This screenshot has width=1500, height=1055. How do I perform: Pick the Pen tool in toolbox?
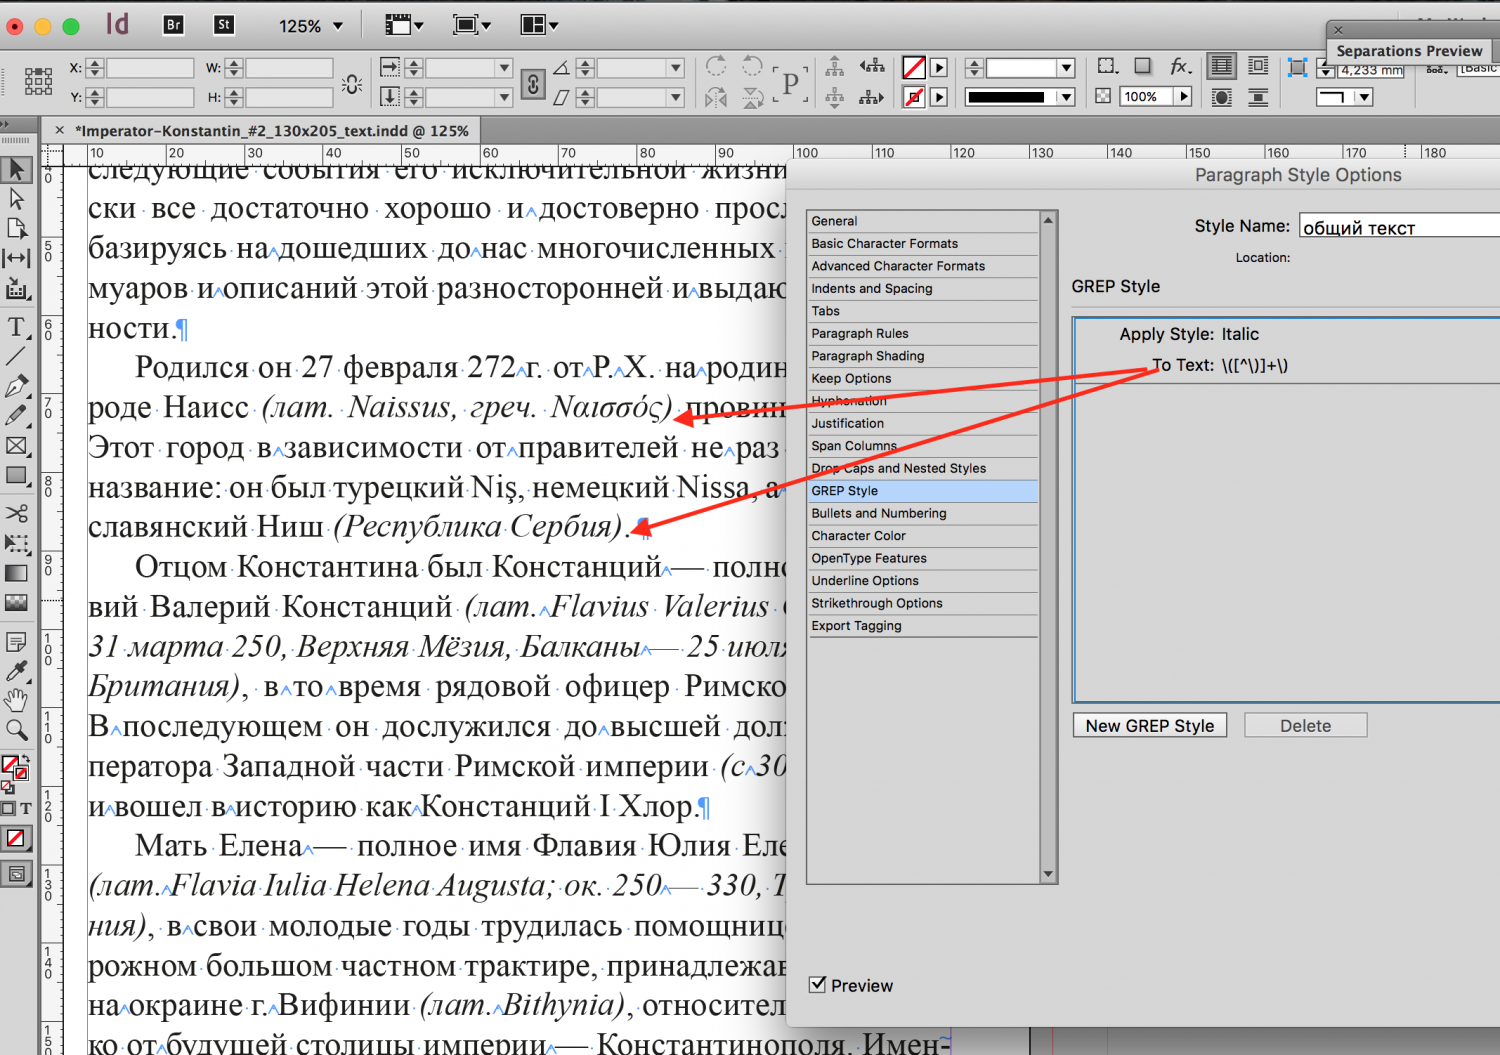pyautogui.click(x=16, y=386)
